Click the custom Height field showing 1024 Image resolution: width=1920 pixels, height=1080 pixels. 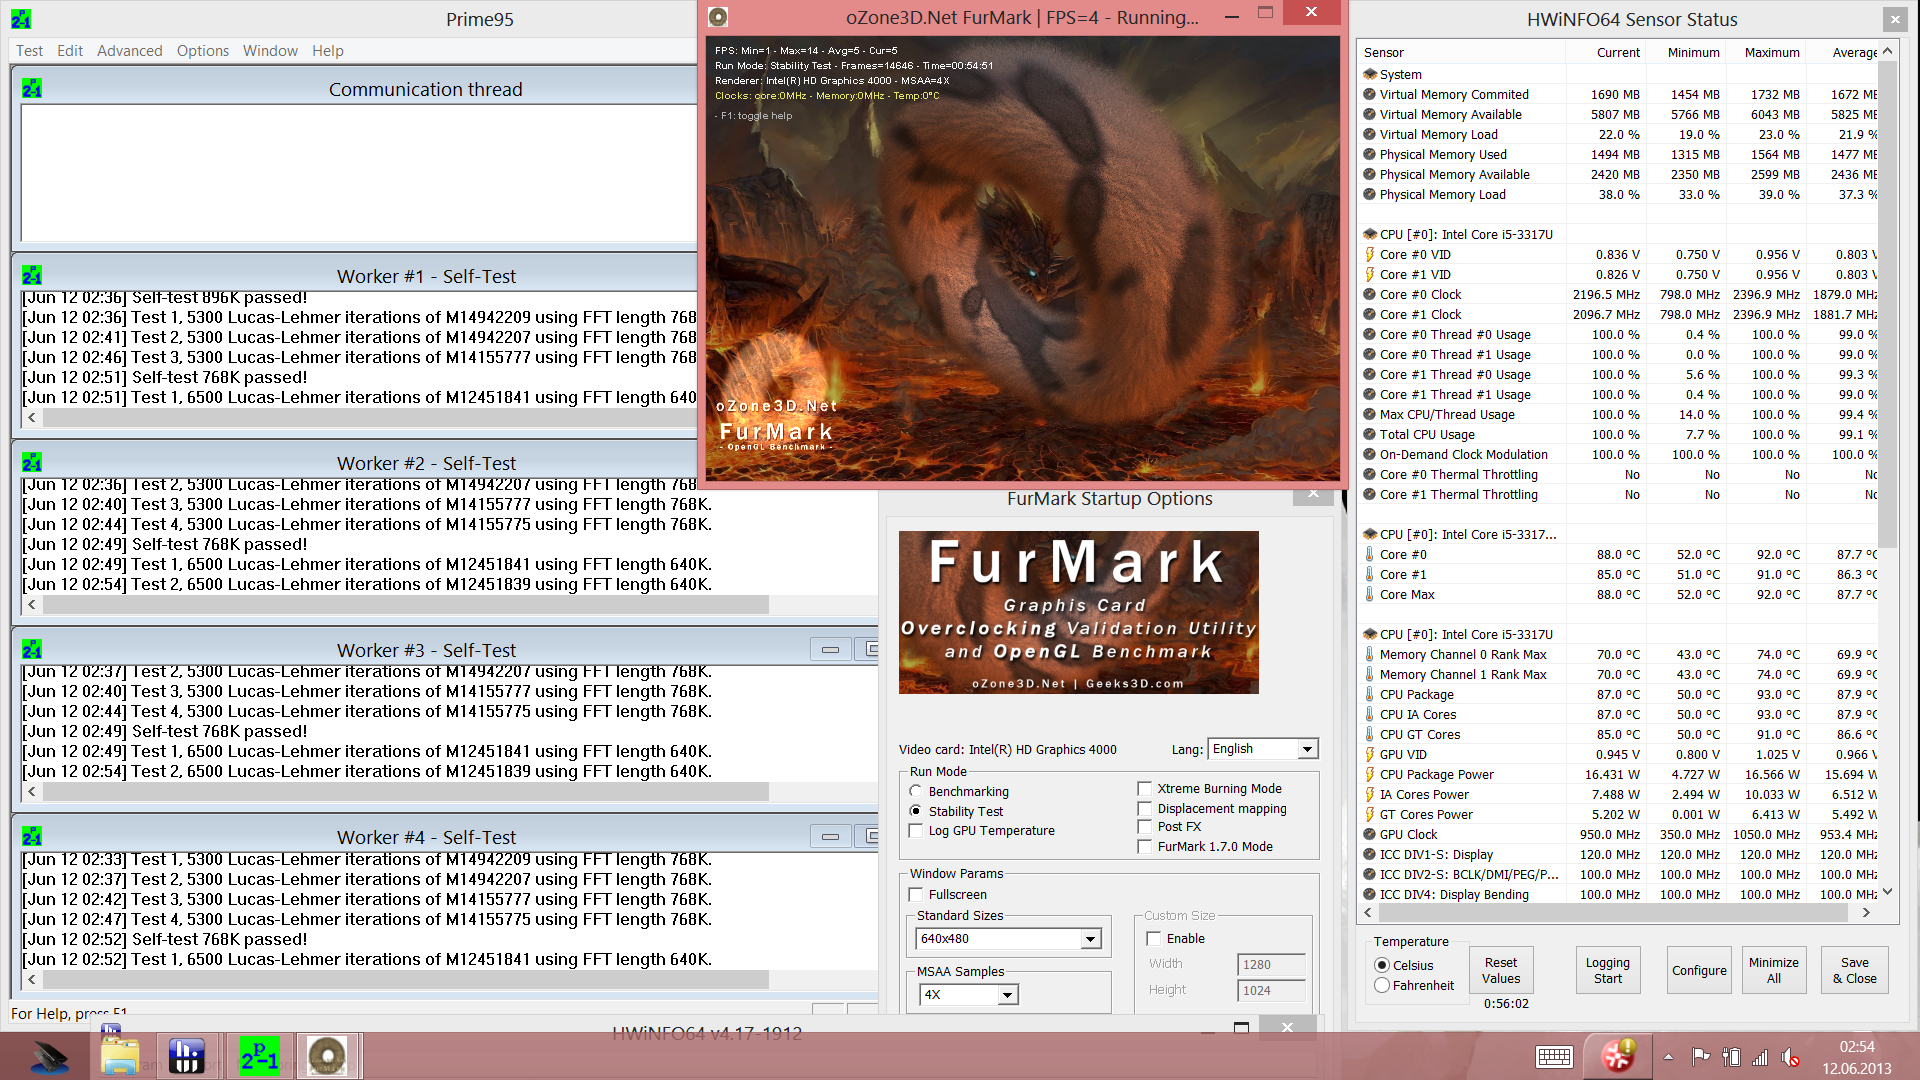[1271, 990]
